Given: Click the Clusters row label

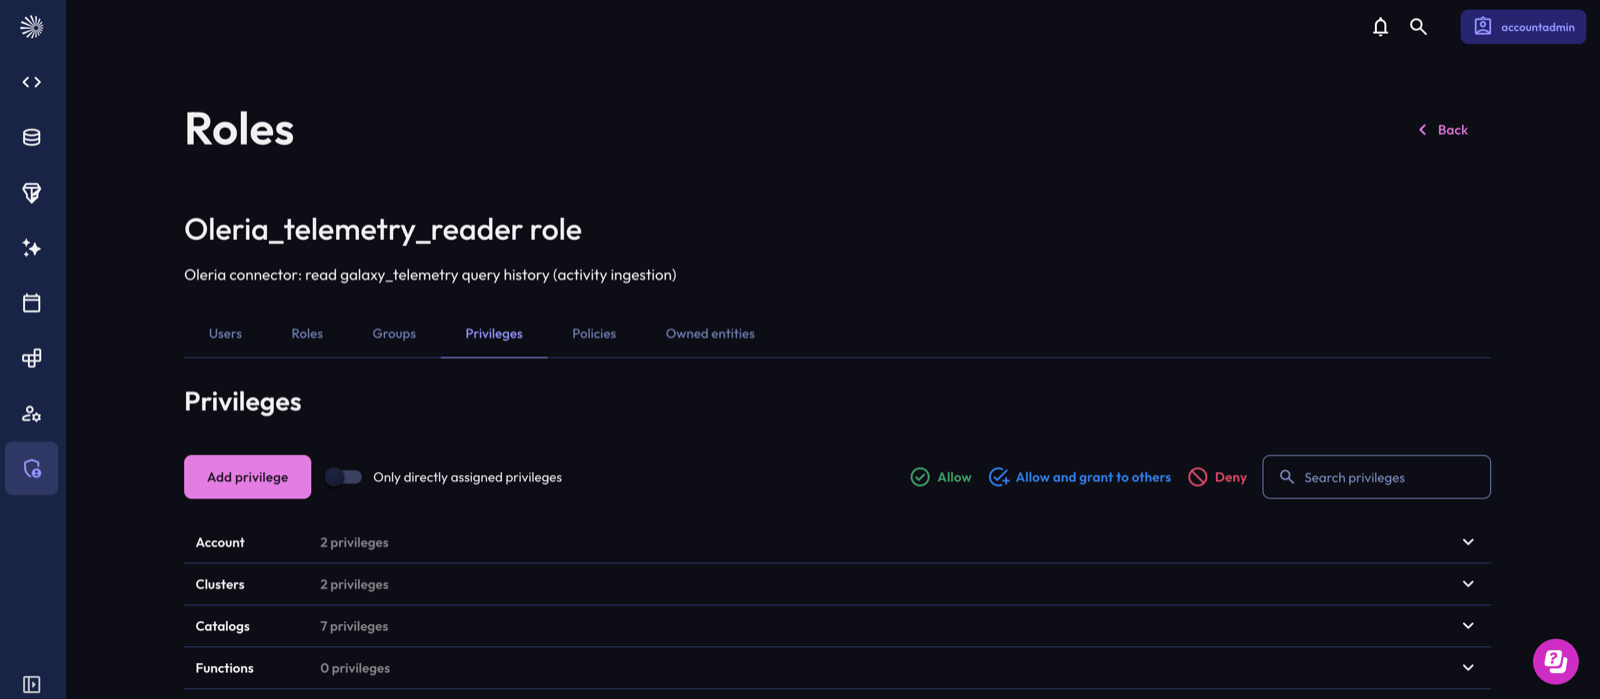Looking at the screenshot, I should click(x=220, y=584).
